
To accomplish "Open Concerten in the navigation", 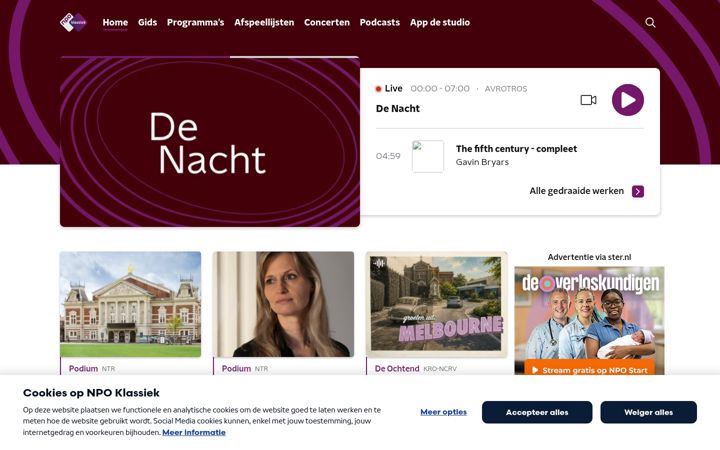I will point(327,22).
